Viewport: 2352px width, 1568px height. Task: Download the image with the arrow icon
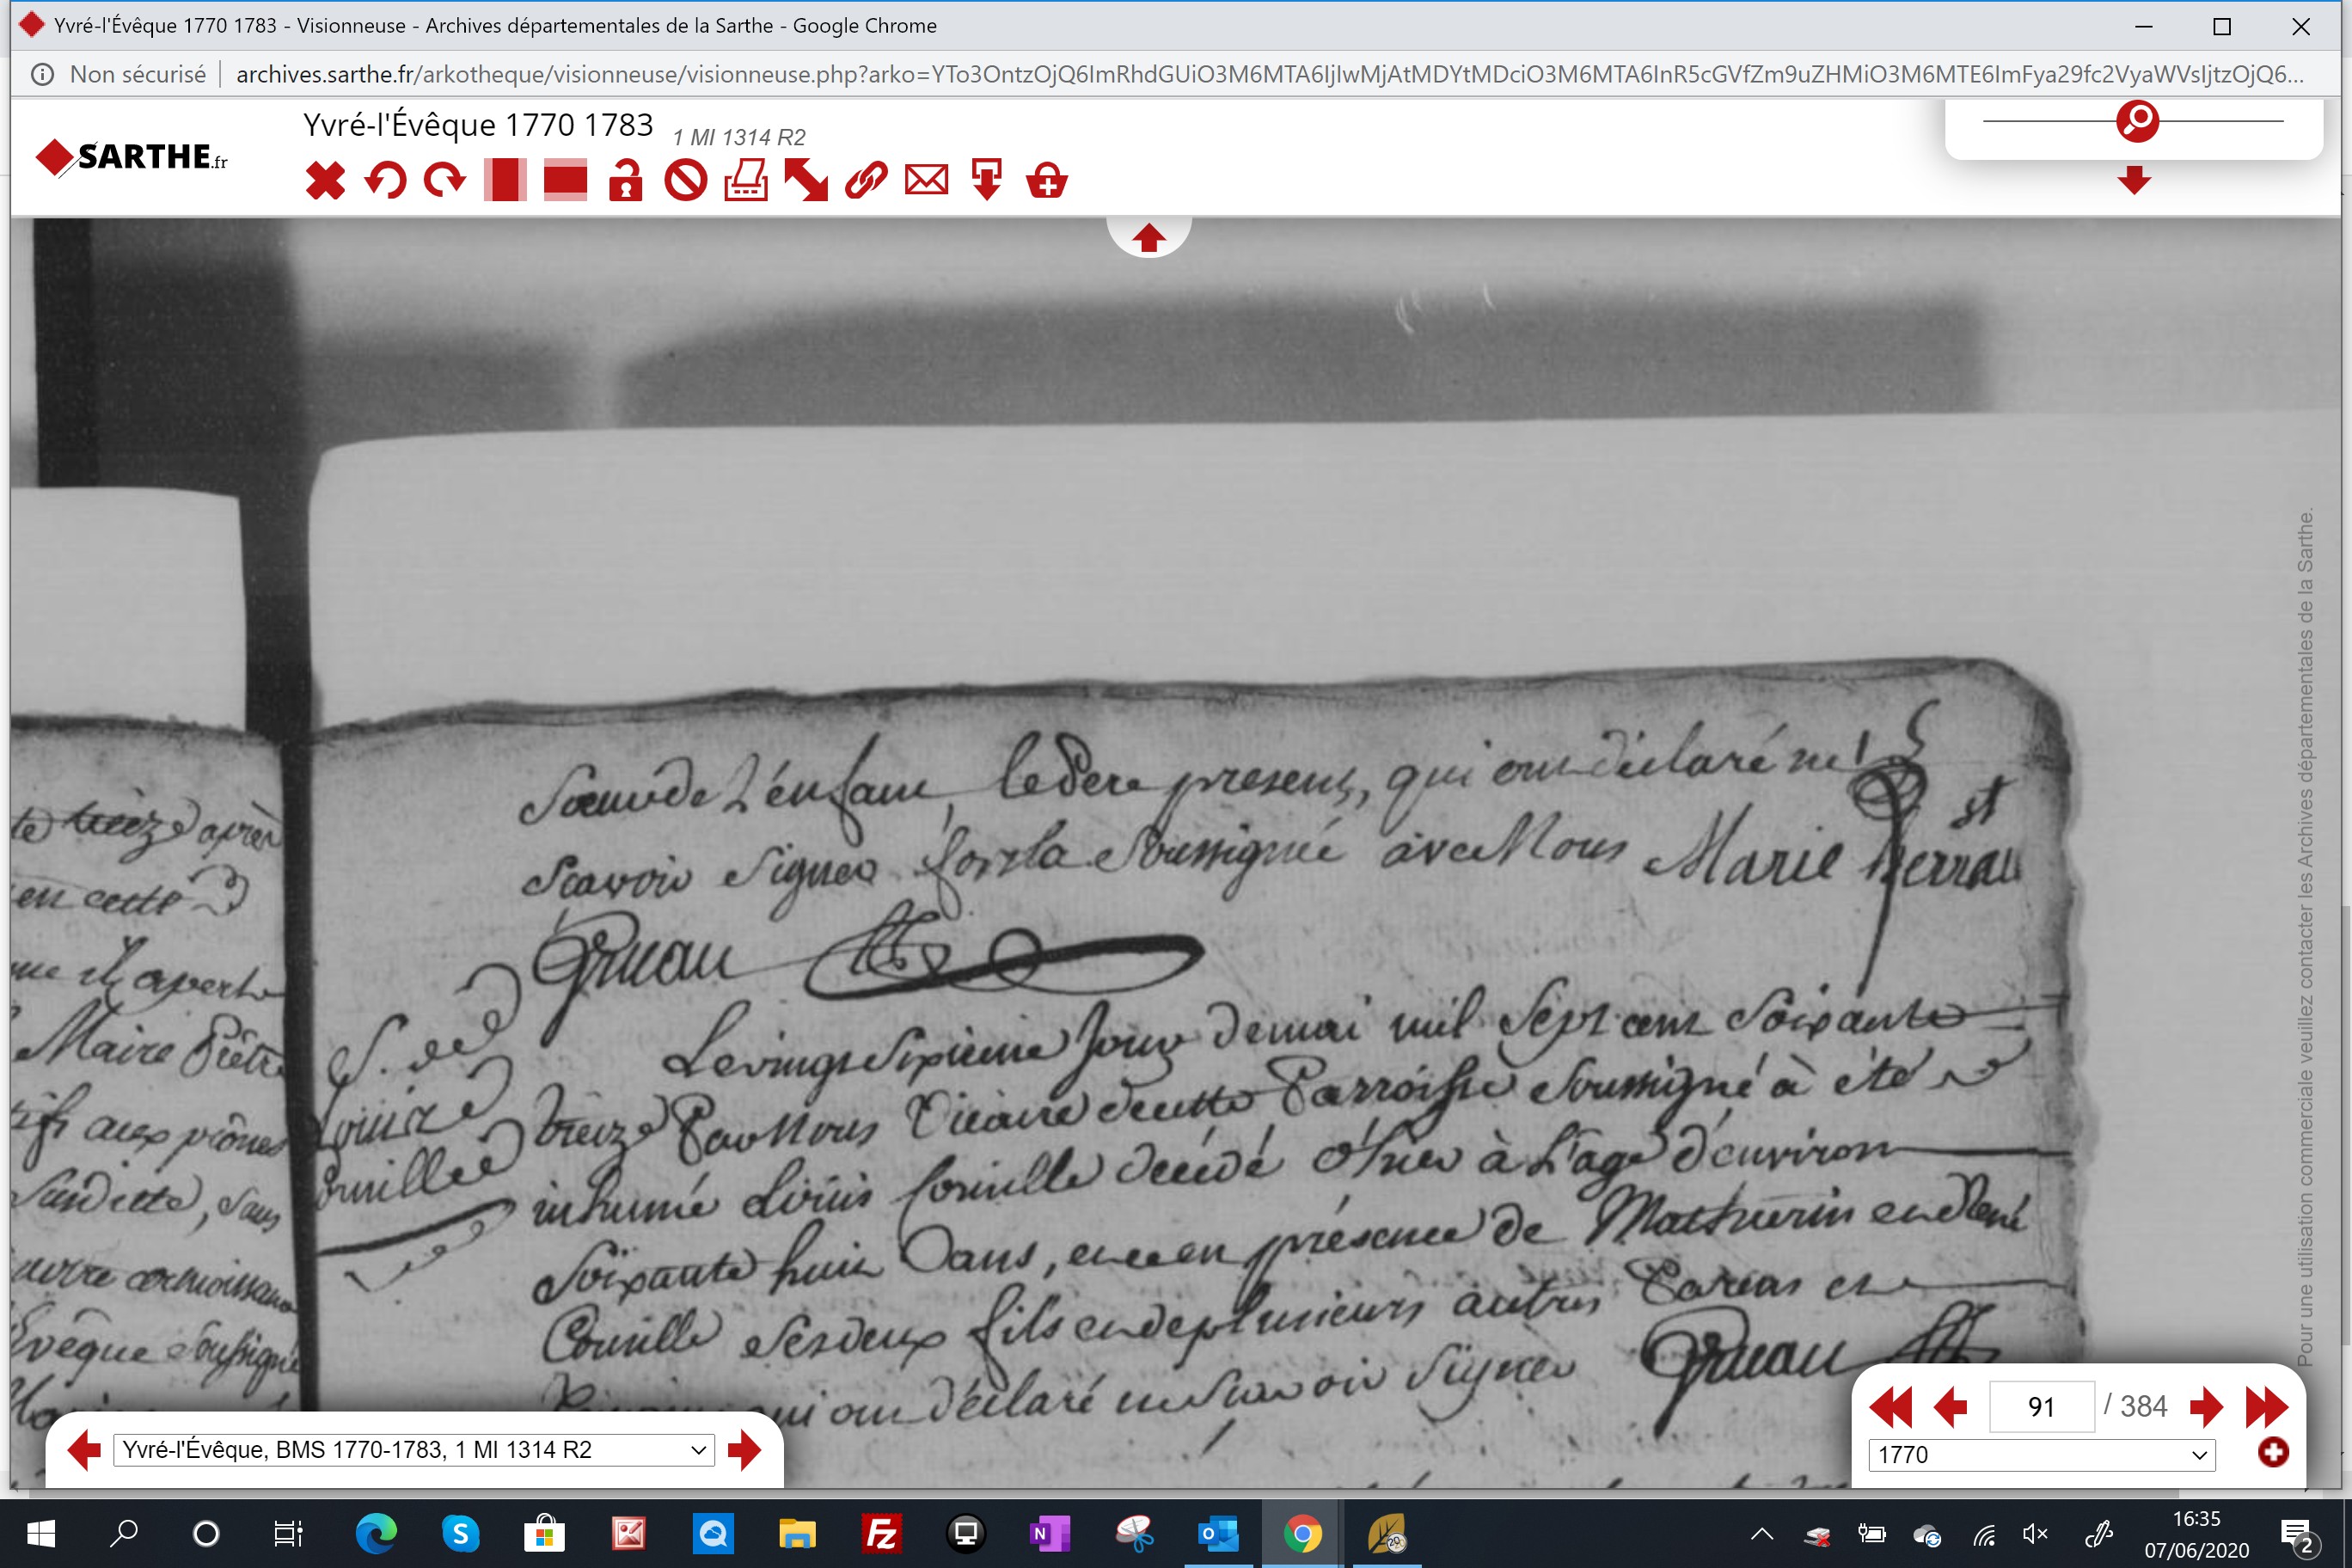click(987, 181)
